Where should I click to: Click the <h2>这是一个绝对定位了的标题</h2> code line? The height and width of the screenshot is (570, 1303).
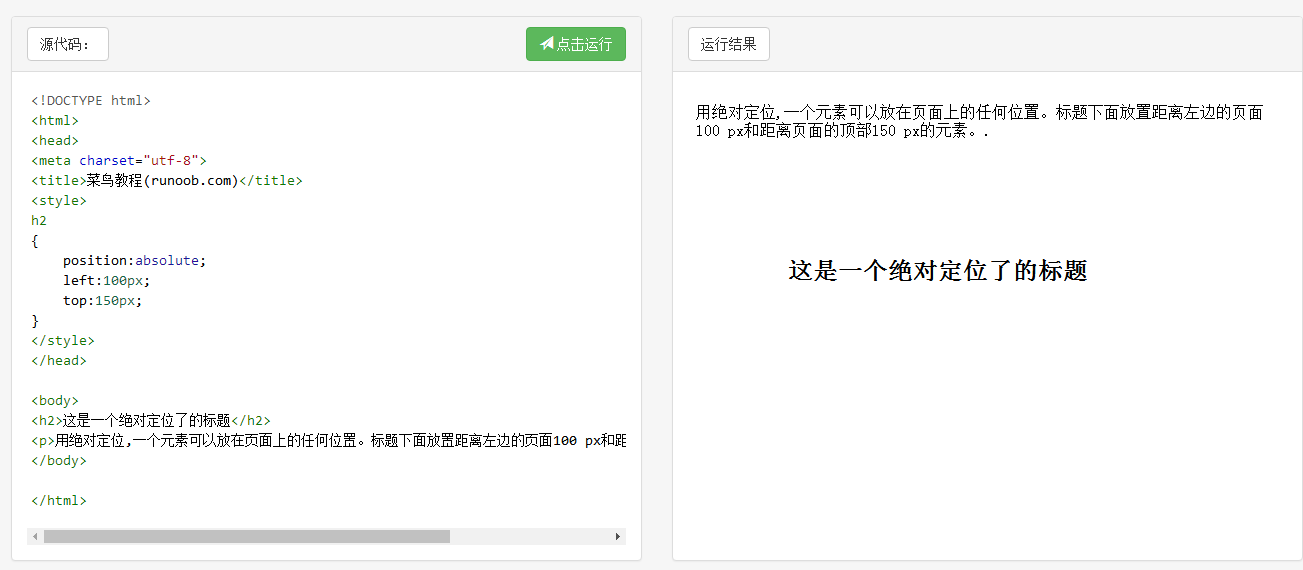(x=151, y=420)
